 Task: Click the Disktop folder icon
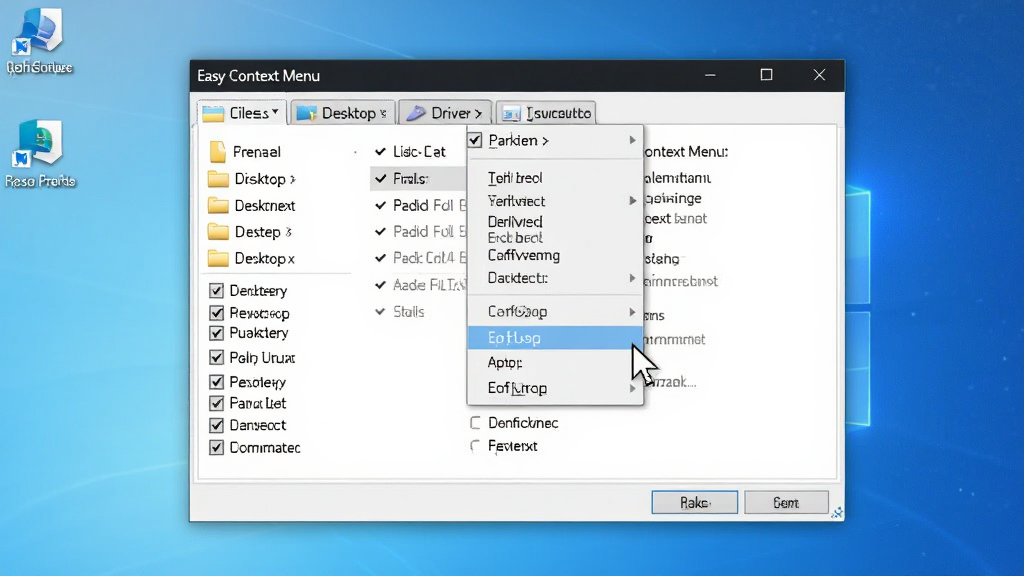pyautogui.click(x=217, y=179)
